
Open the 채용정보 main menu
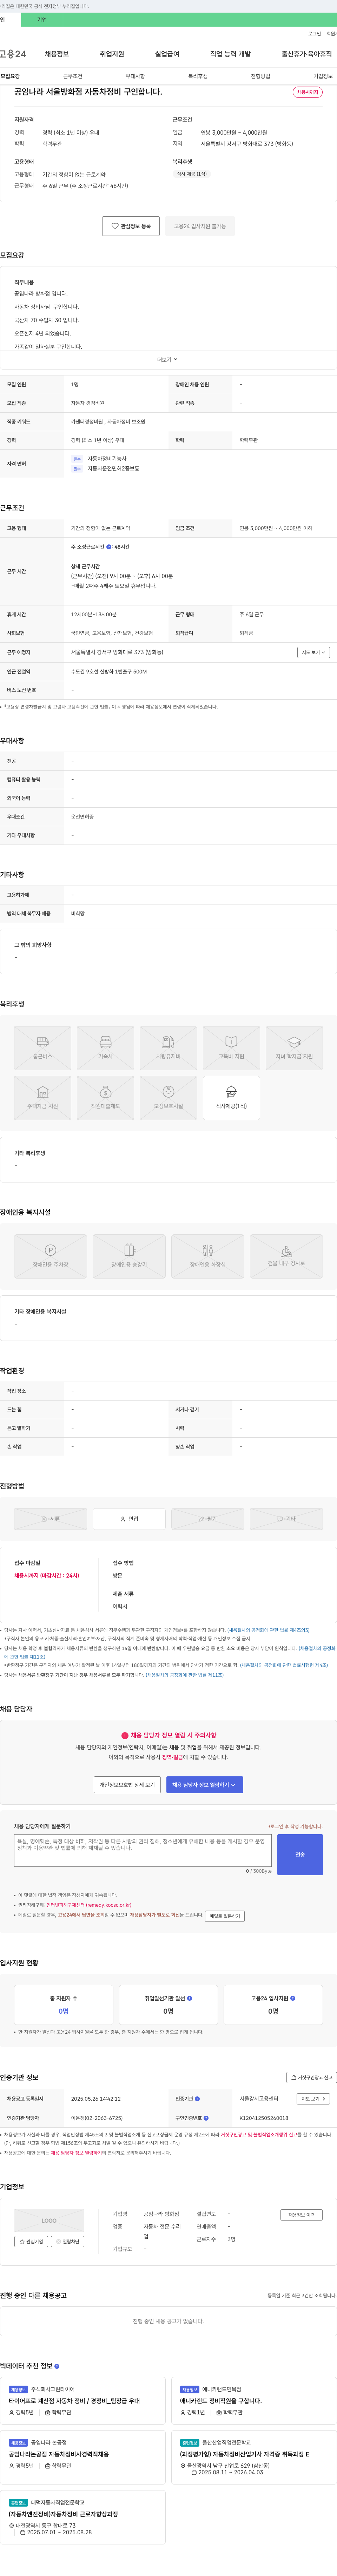(57, 54)
